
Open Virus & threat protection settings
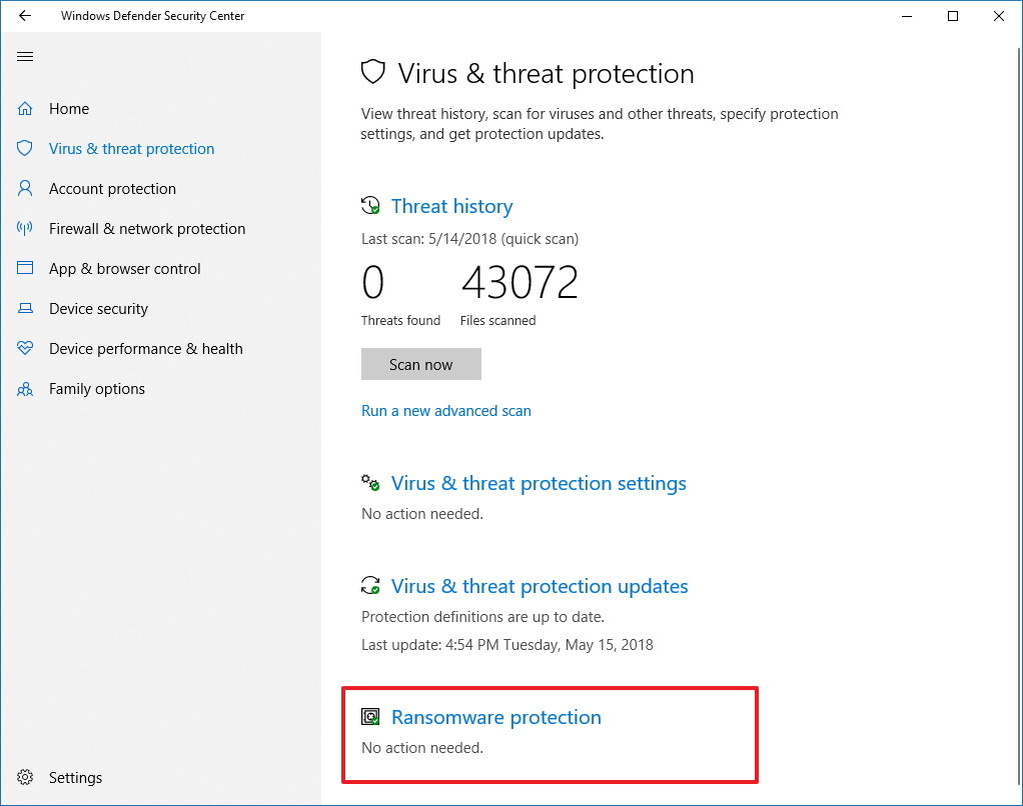538,483
